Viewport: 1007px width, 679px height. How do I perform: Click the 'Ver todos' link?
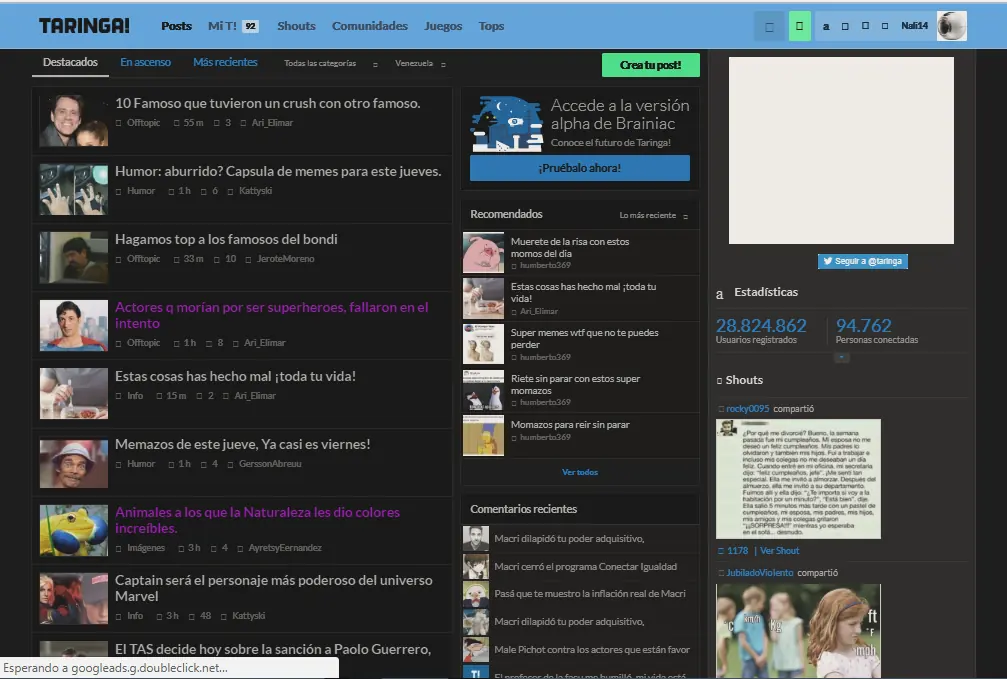580,472
